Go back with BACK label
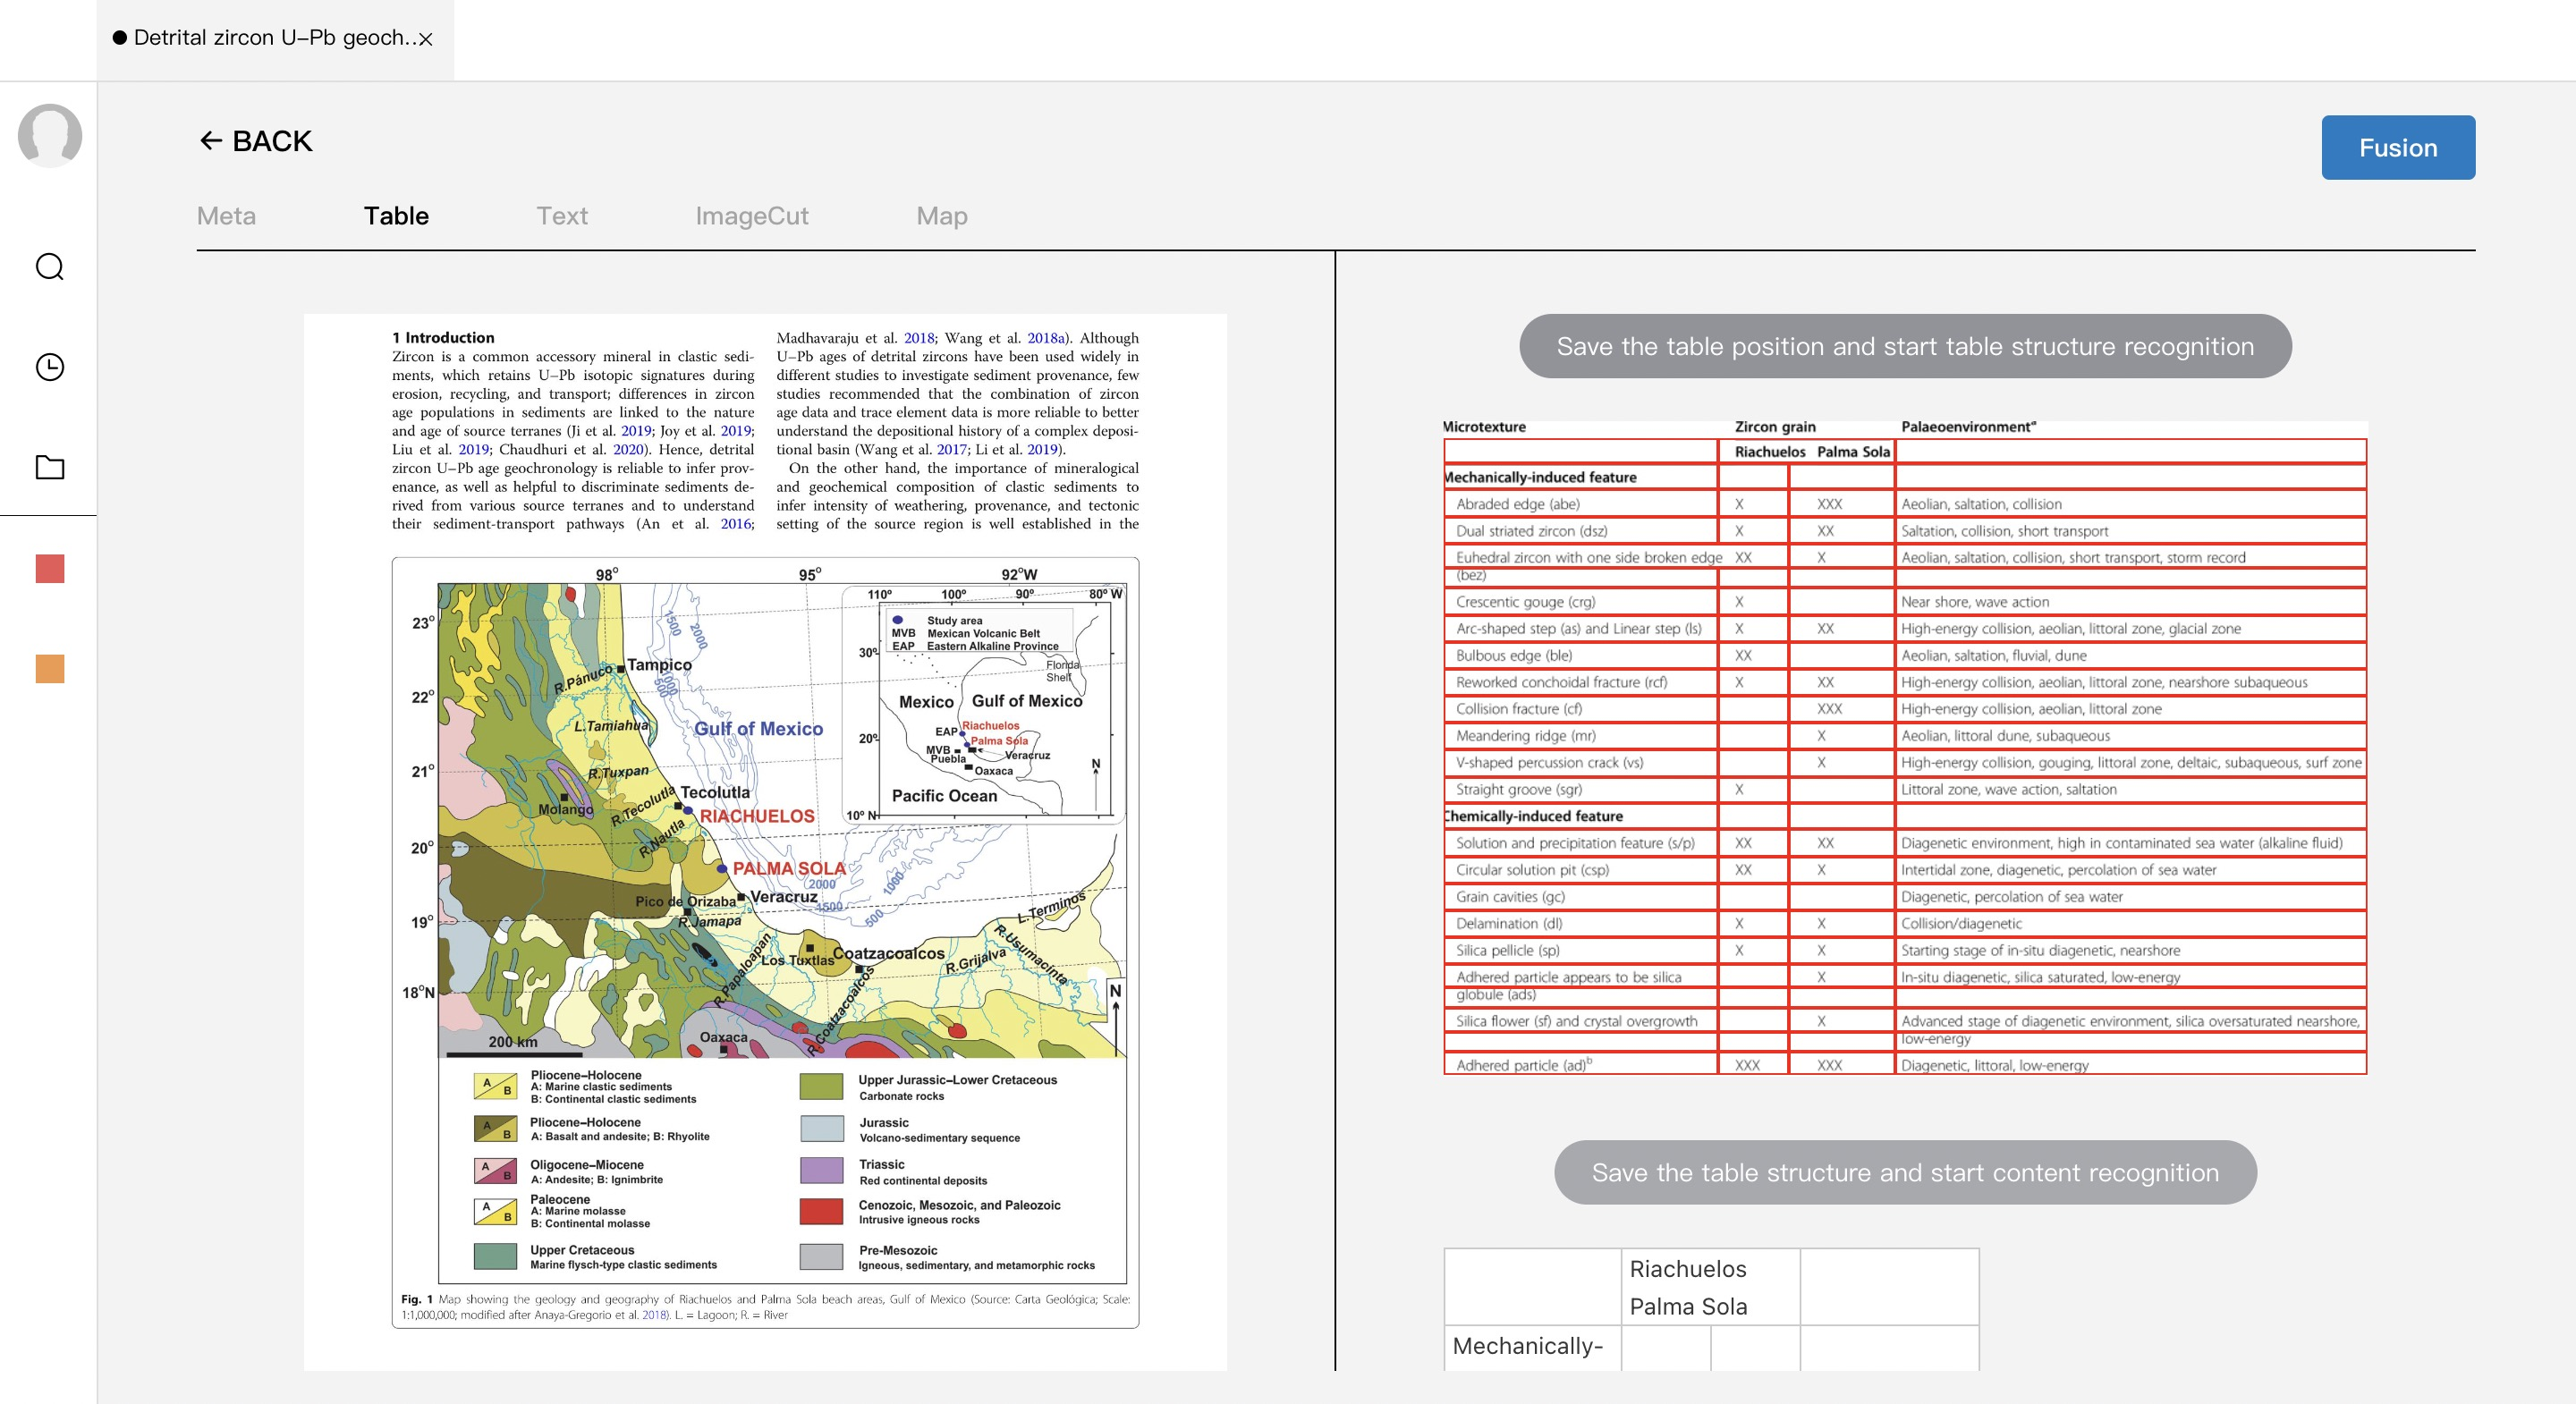Screen dimensions: 2576x1404 point(272,141)
